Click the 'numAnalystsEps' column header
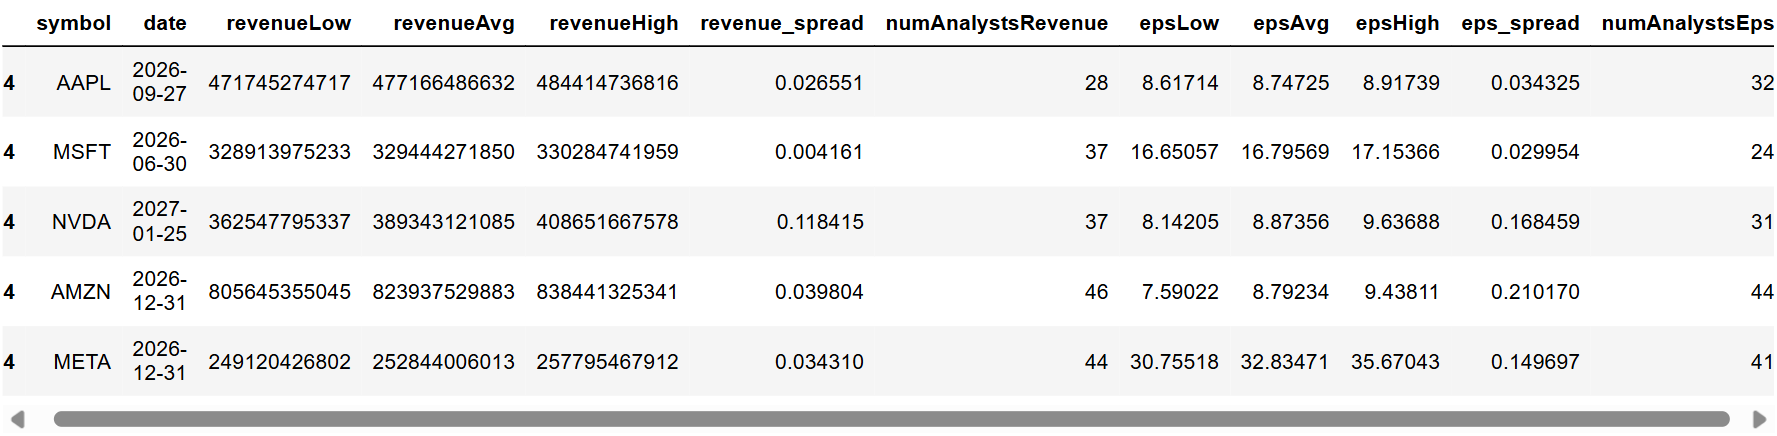The height and width of the screenshot is (436, 1777). (x=1688, y=23)
